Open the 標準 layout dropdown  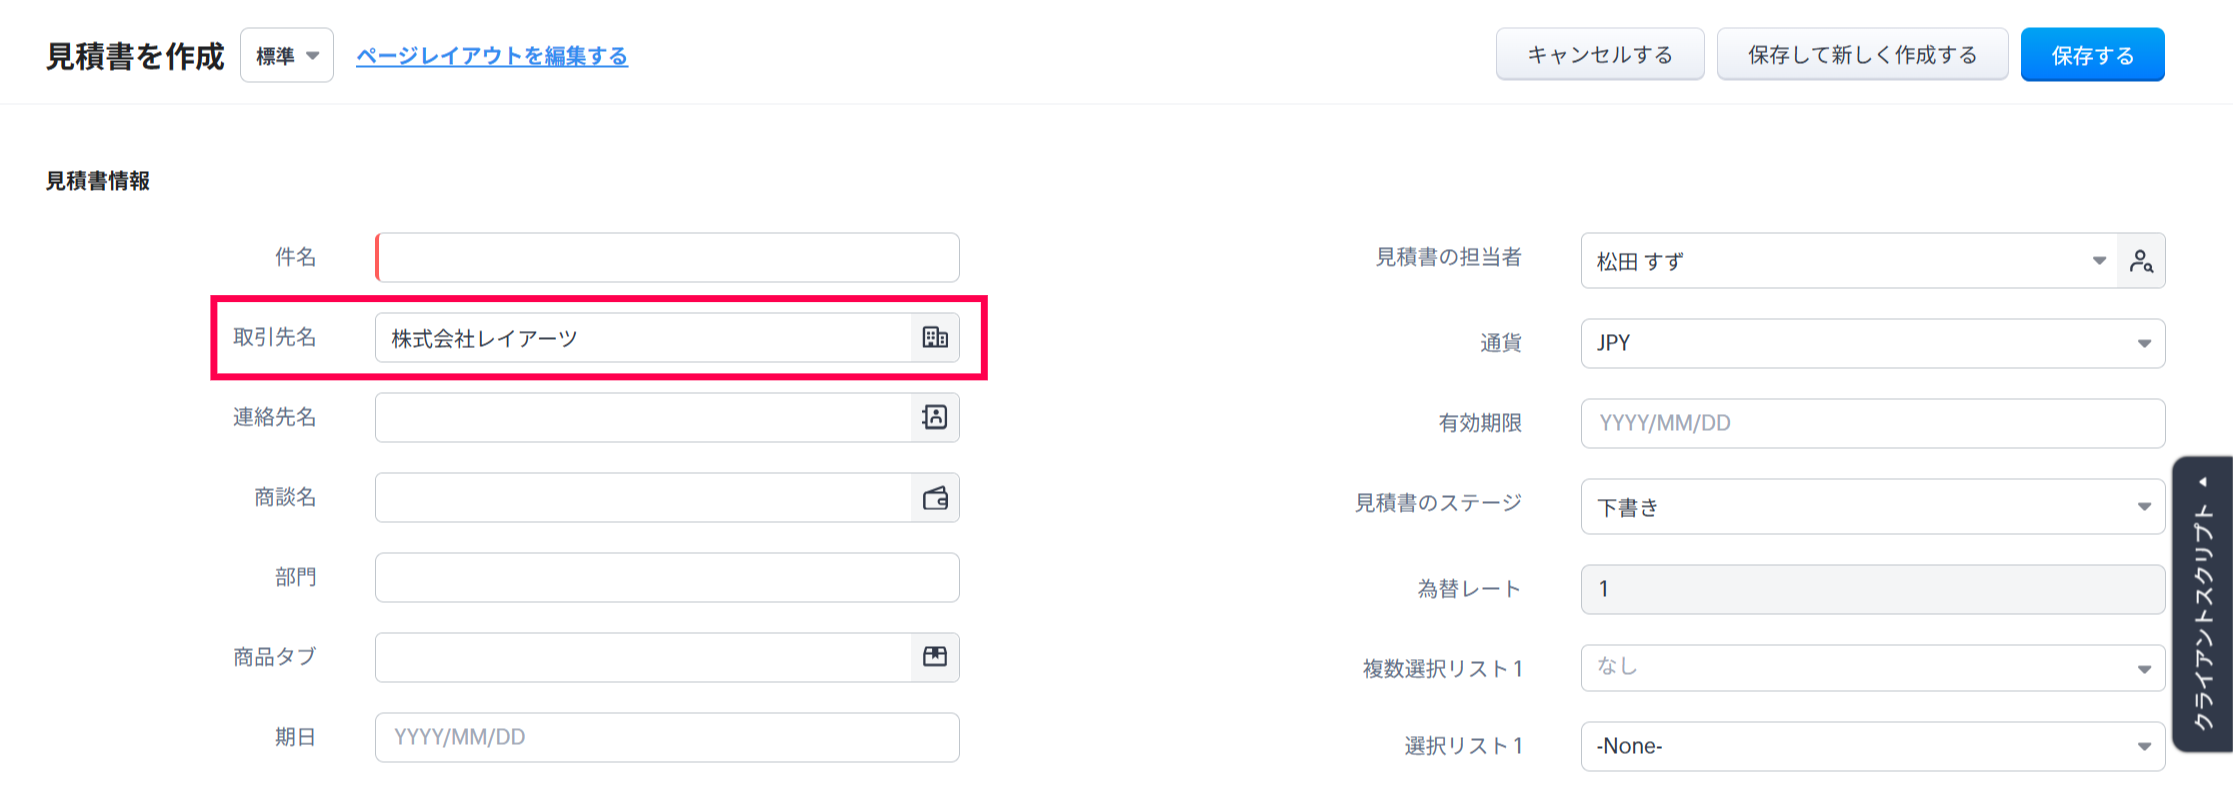(287, 56)
